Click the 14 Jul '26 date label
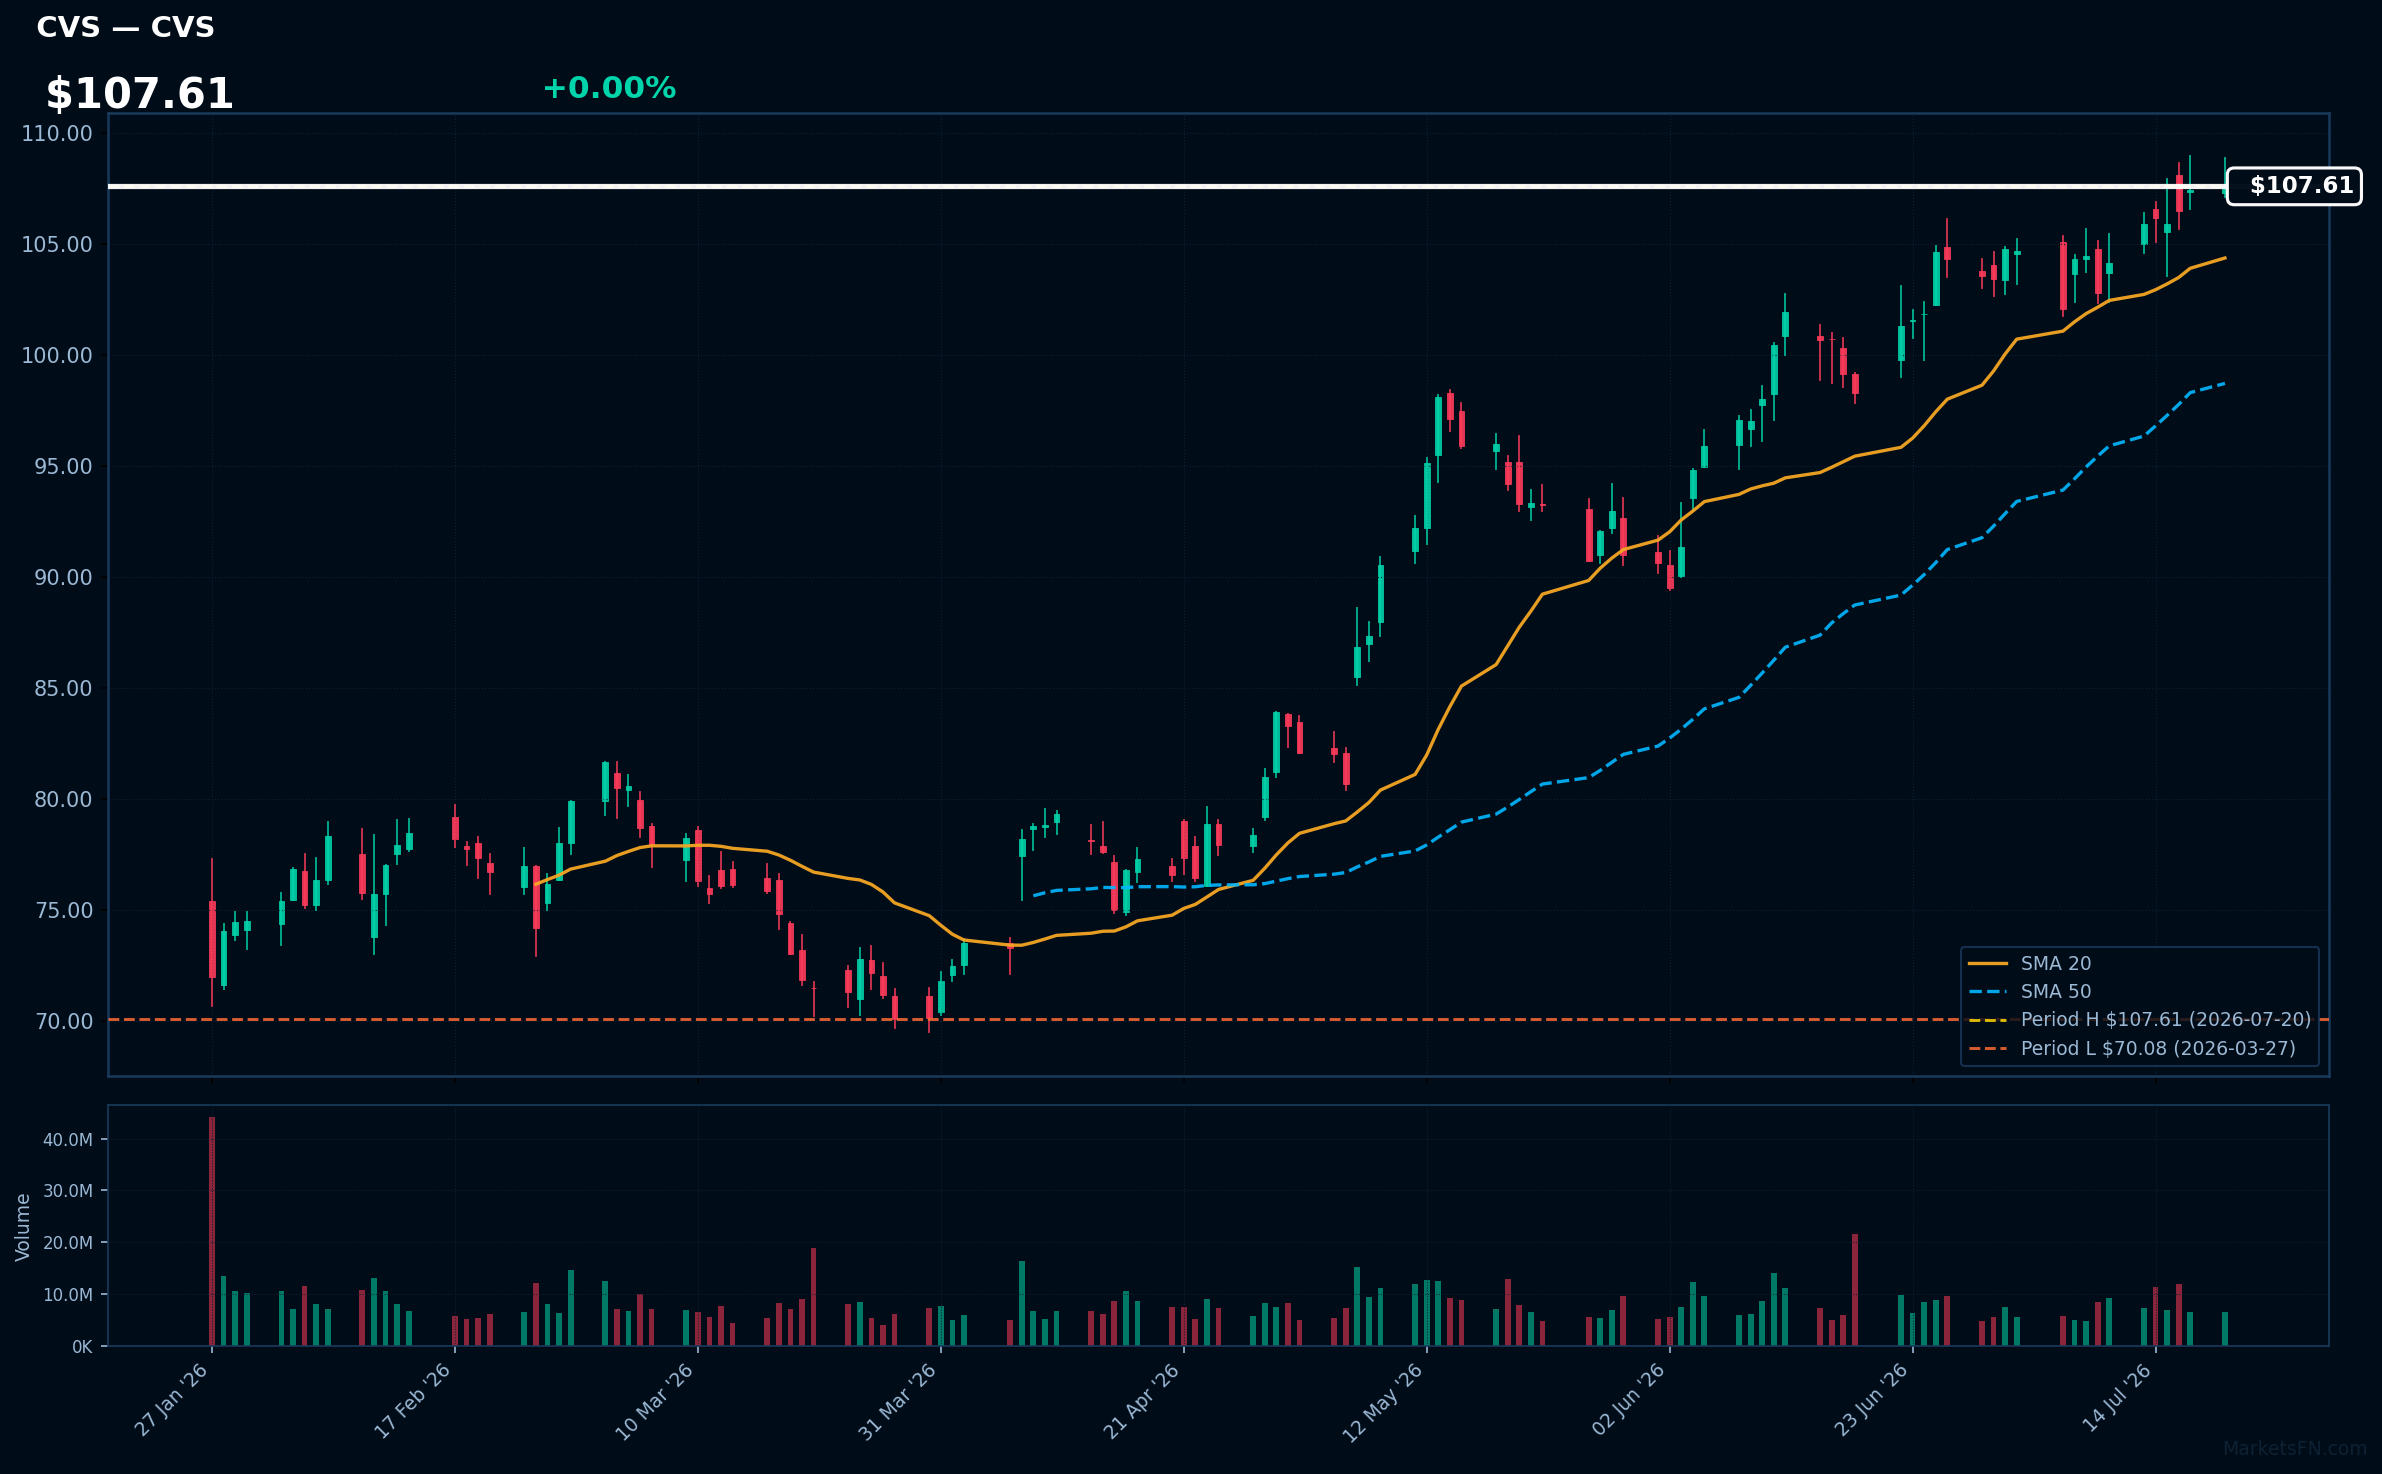Image resolution: width=2382 pixels, height=1474 pixels. point(2116,1397)
